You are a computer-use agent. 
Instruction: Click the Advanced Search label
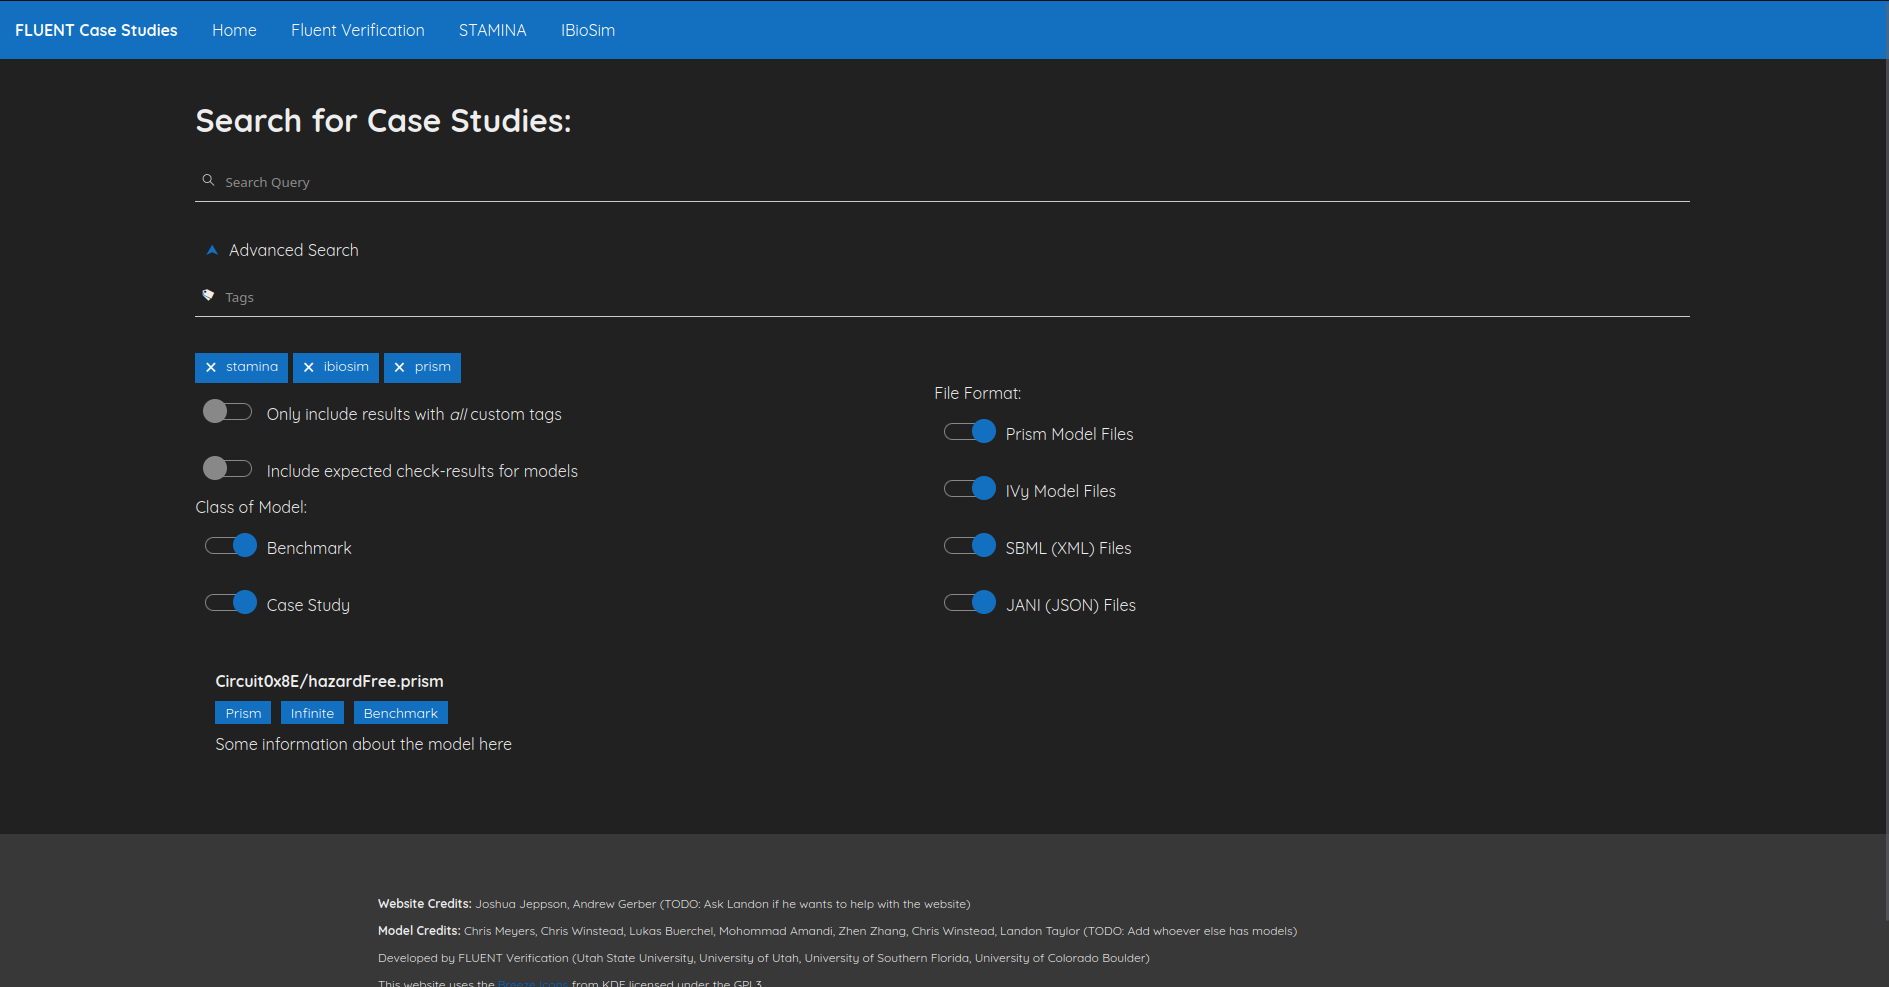(294, 250)
